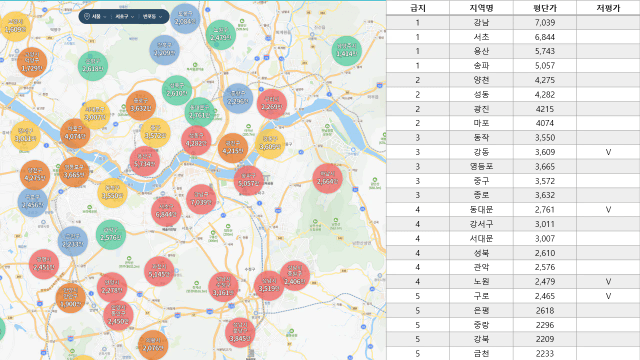The height and width of the screenshot is (360, 640).
Task: Click the 급지 column header
Action: tap(418, 8)
